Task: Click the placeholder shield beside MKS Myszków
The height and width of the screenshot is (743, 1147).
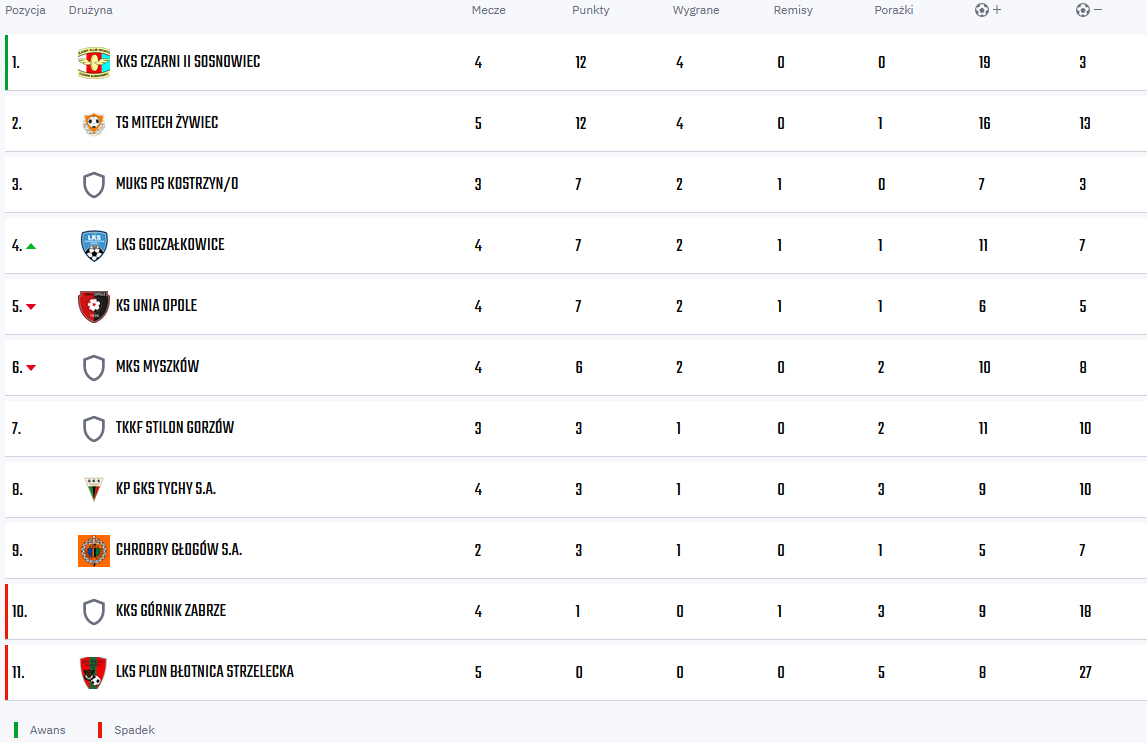Action: point(94,368)
